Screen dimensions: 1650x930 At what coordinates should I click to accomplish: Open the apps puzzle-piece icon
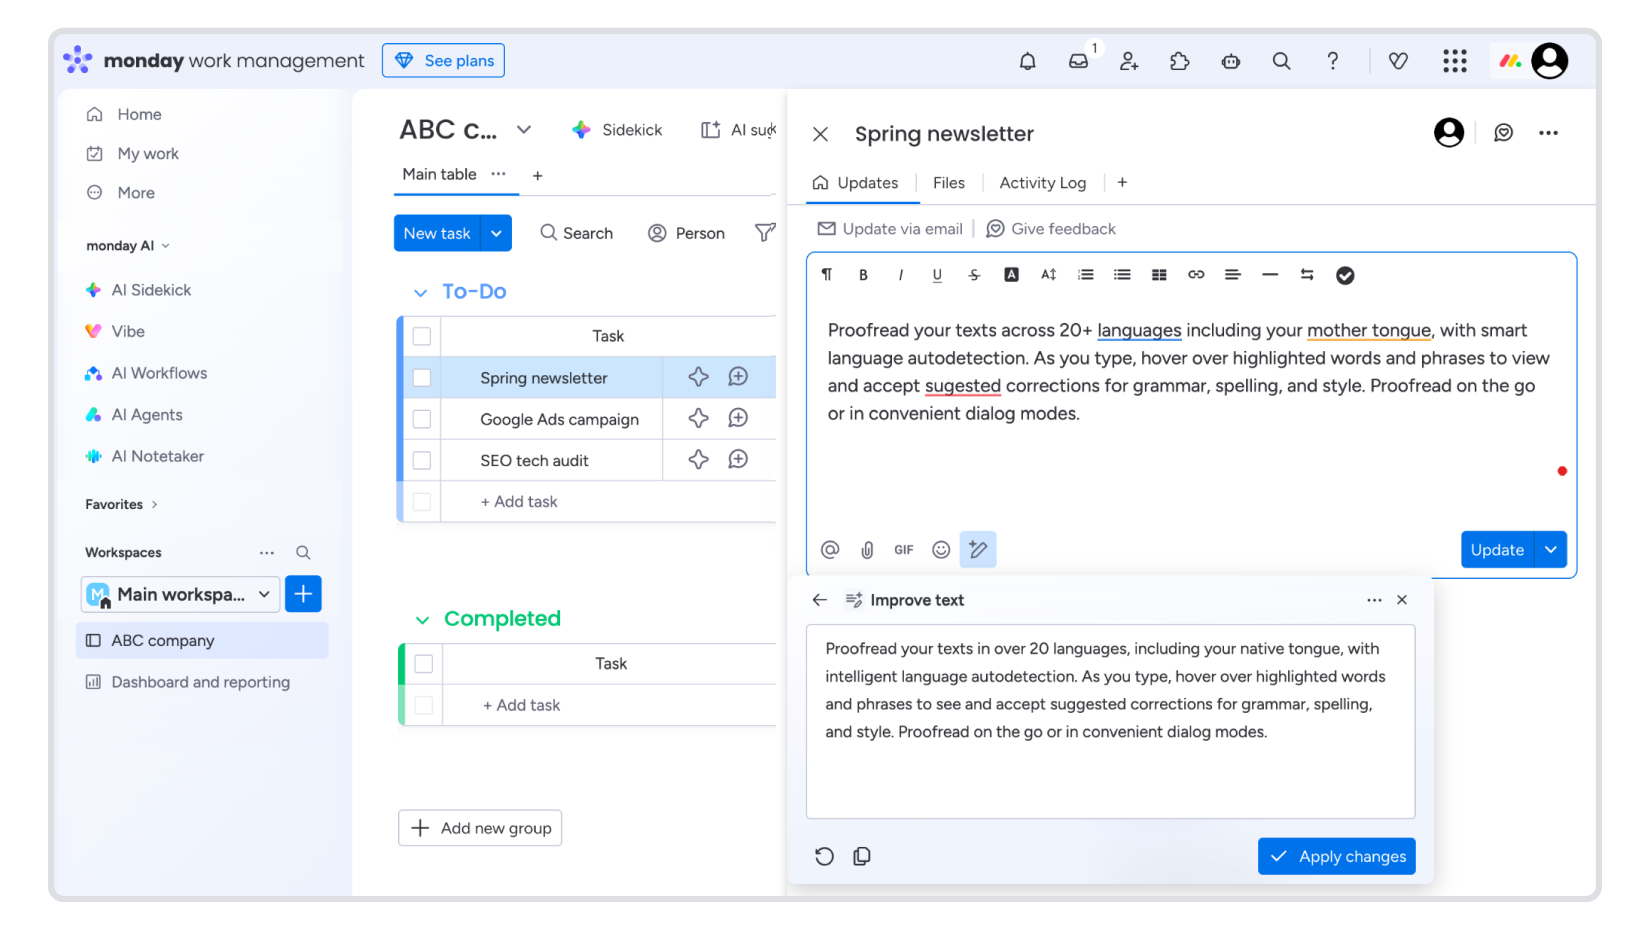tap(1180, 61)
